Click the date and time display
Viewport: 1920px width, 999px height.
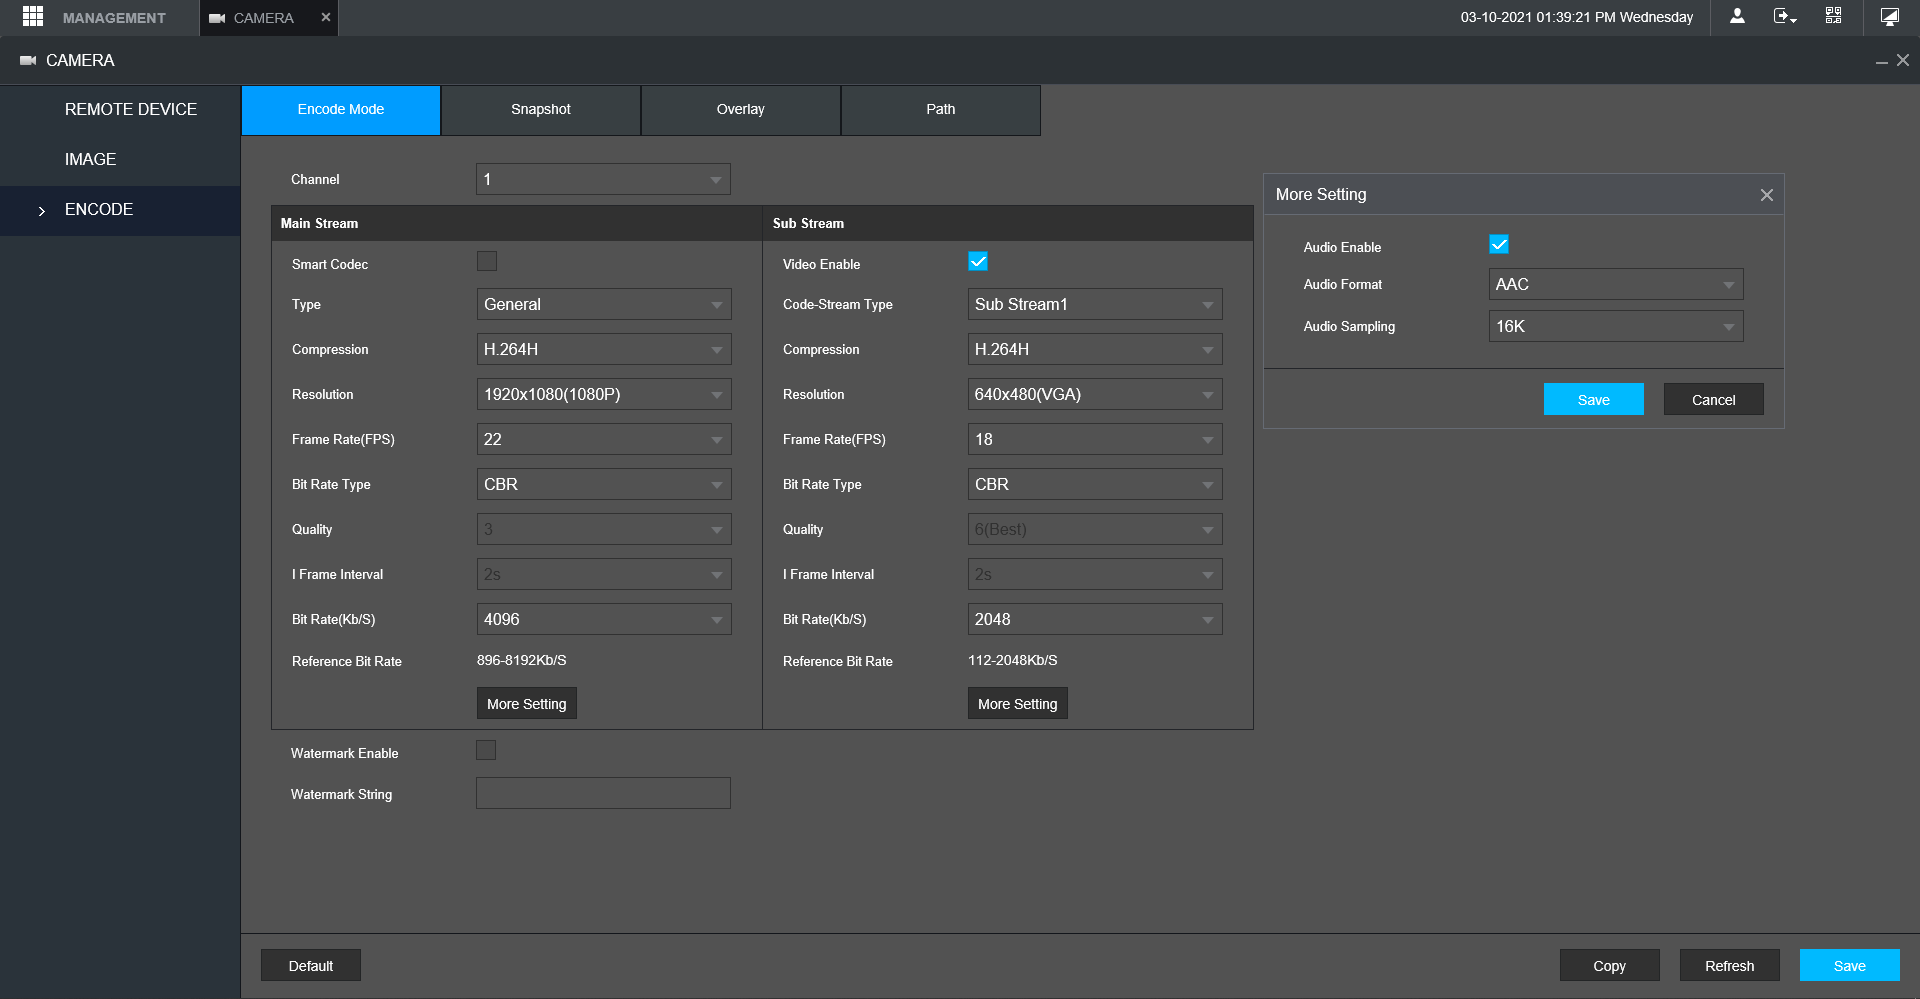tap(1577, 17)
